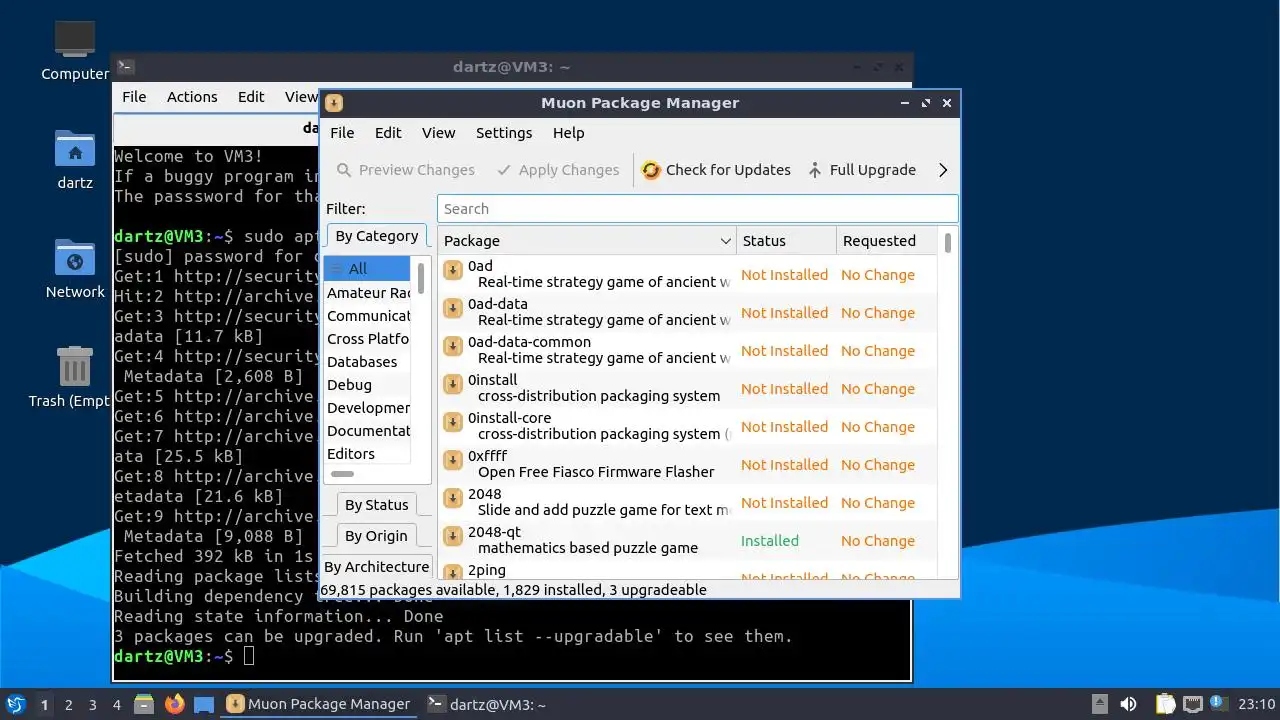
Task: Open the terminal window Edit menu
Action: click(x=251, y=97)
